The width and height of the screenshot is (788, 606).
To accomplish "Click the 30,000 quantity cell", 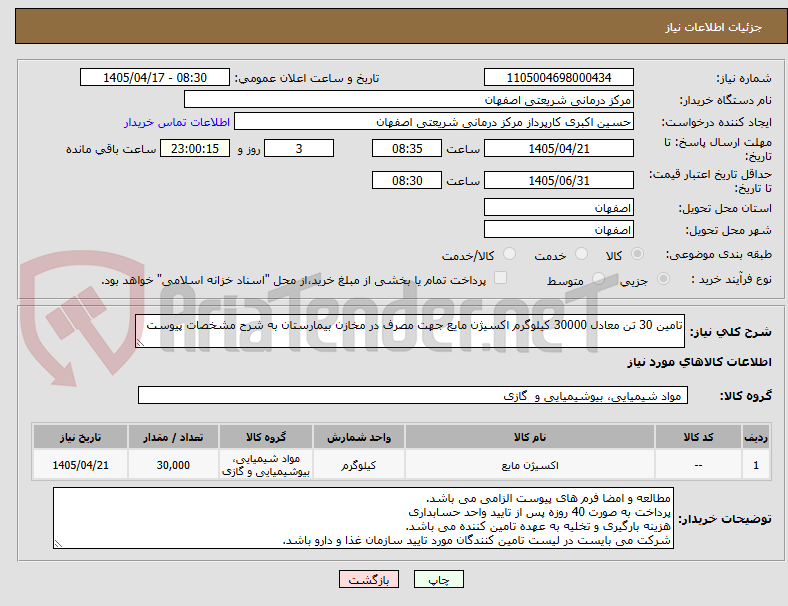I will [173, 465].
